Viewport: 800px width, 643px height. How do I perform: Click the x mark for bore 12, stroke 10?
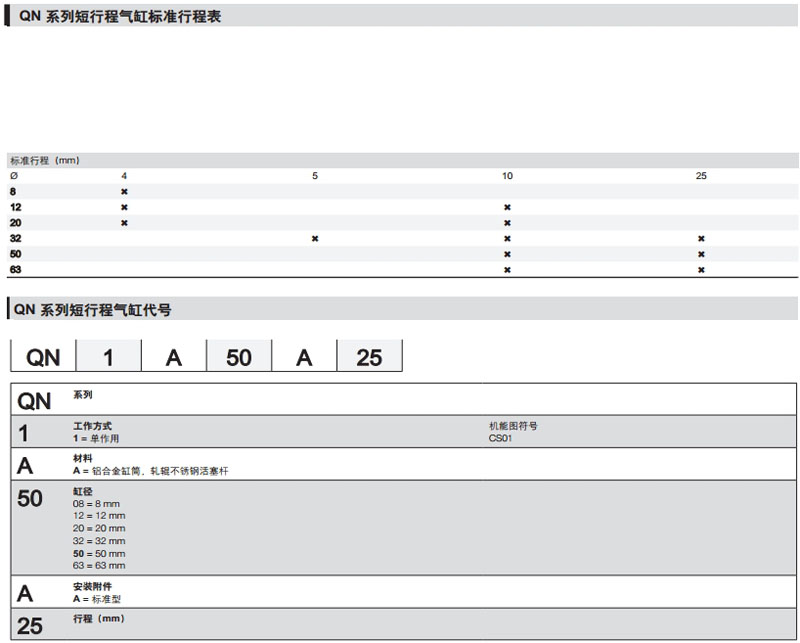(507, 207)
